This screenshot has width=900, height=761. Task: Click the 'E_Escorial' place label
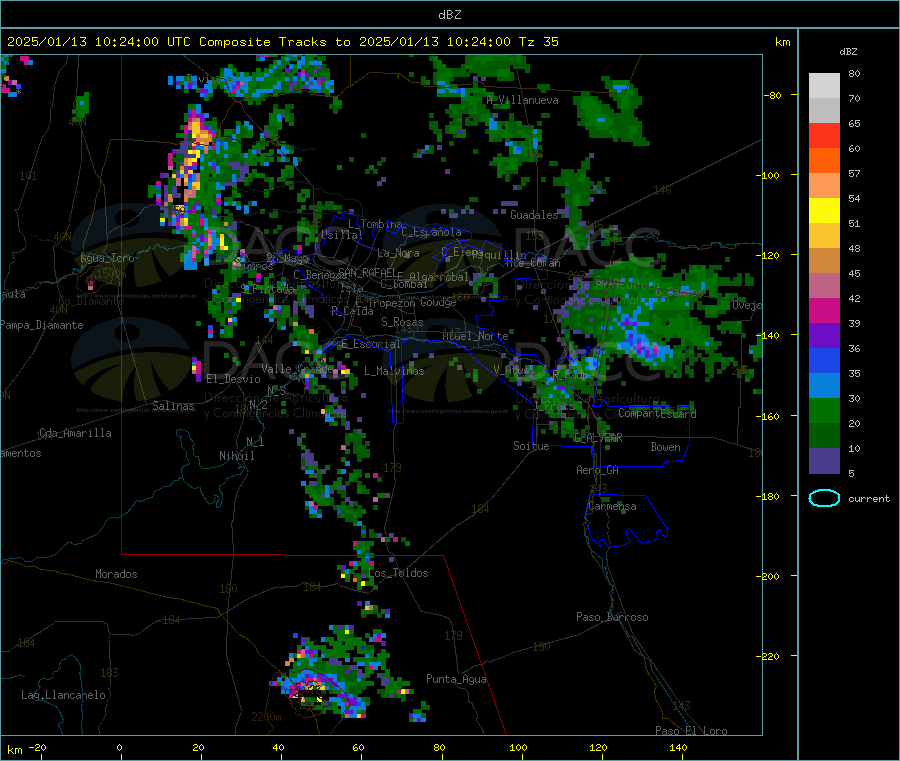pos(371,344)
